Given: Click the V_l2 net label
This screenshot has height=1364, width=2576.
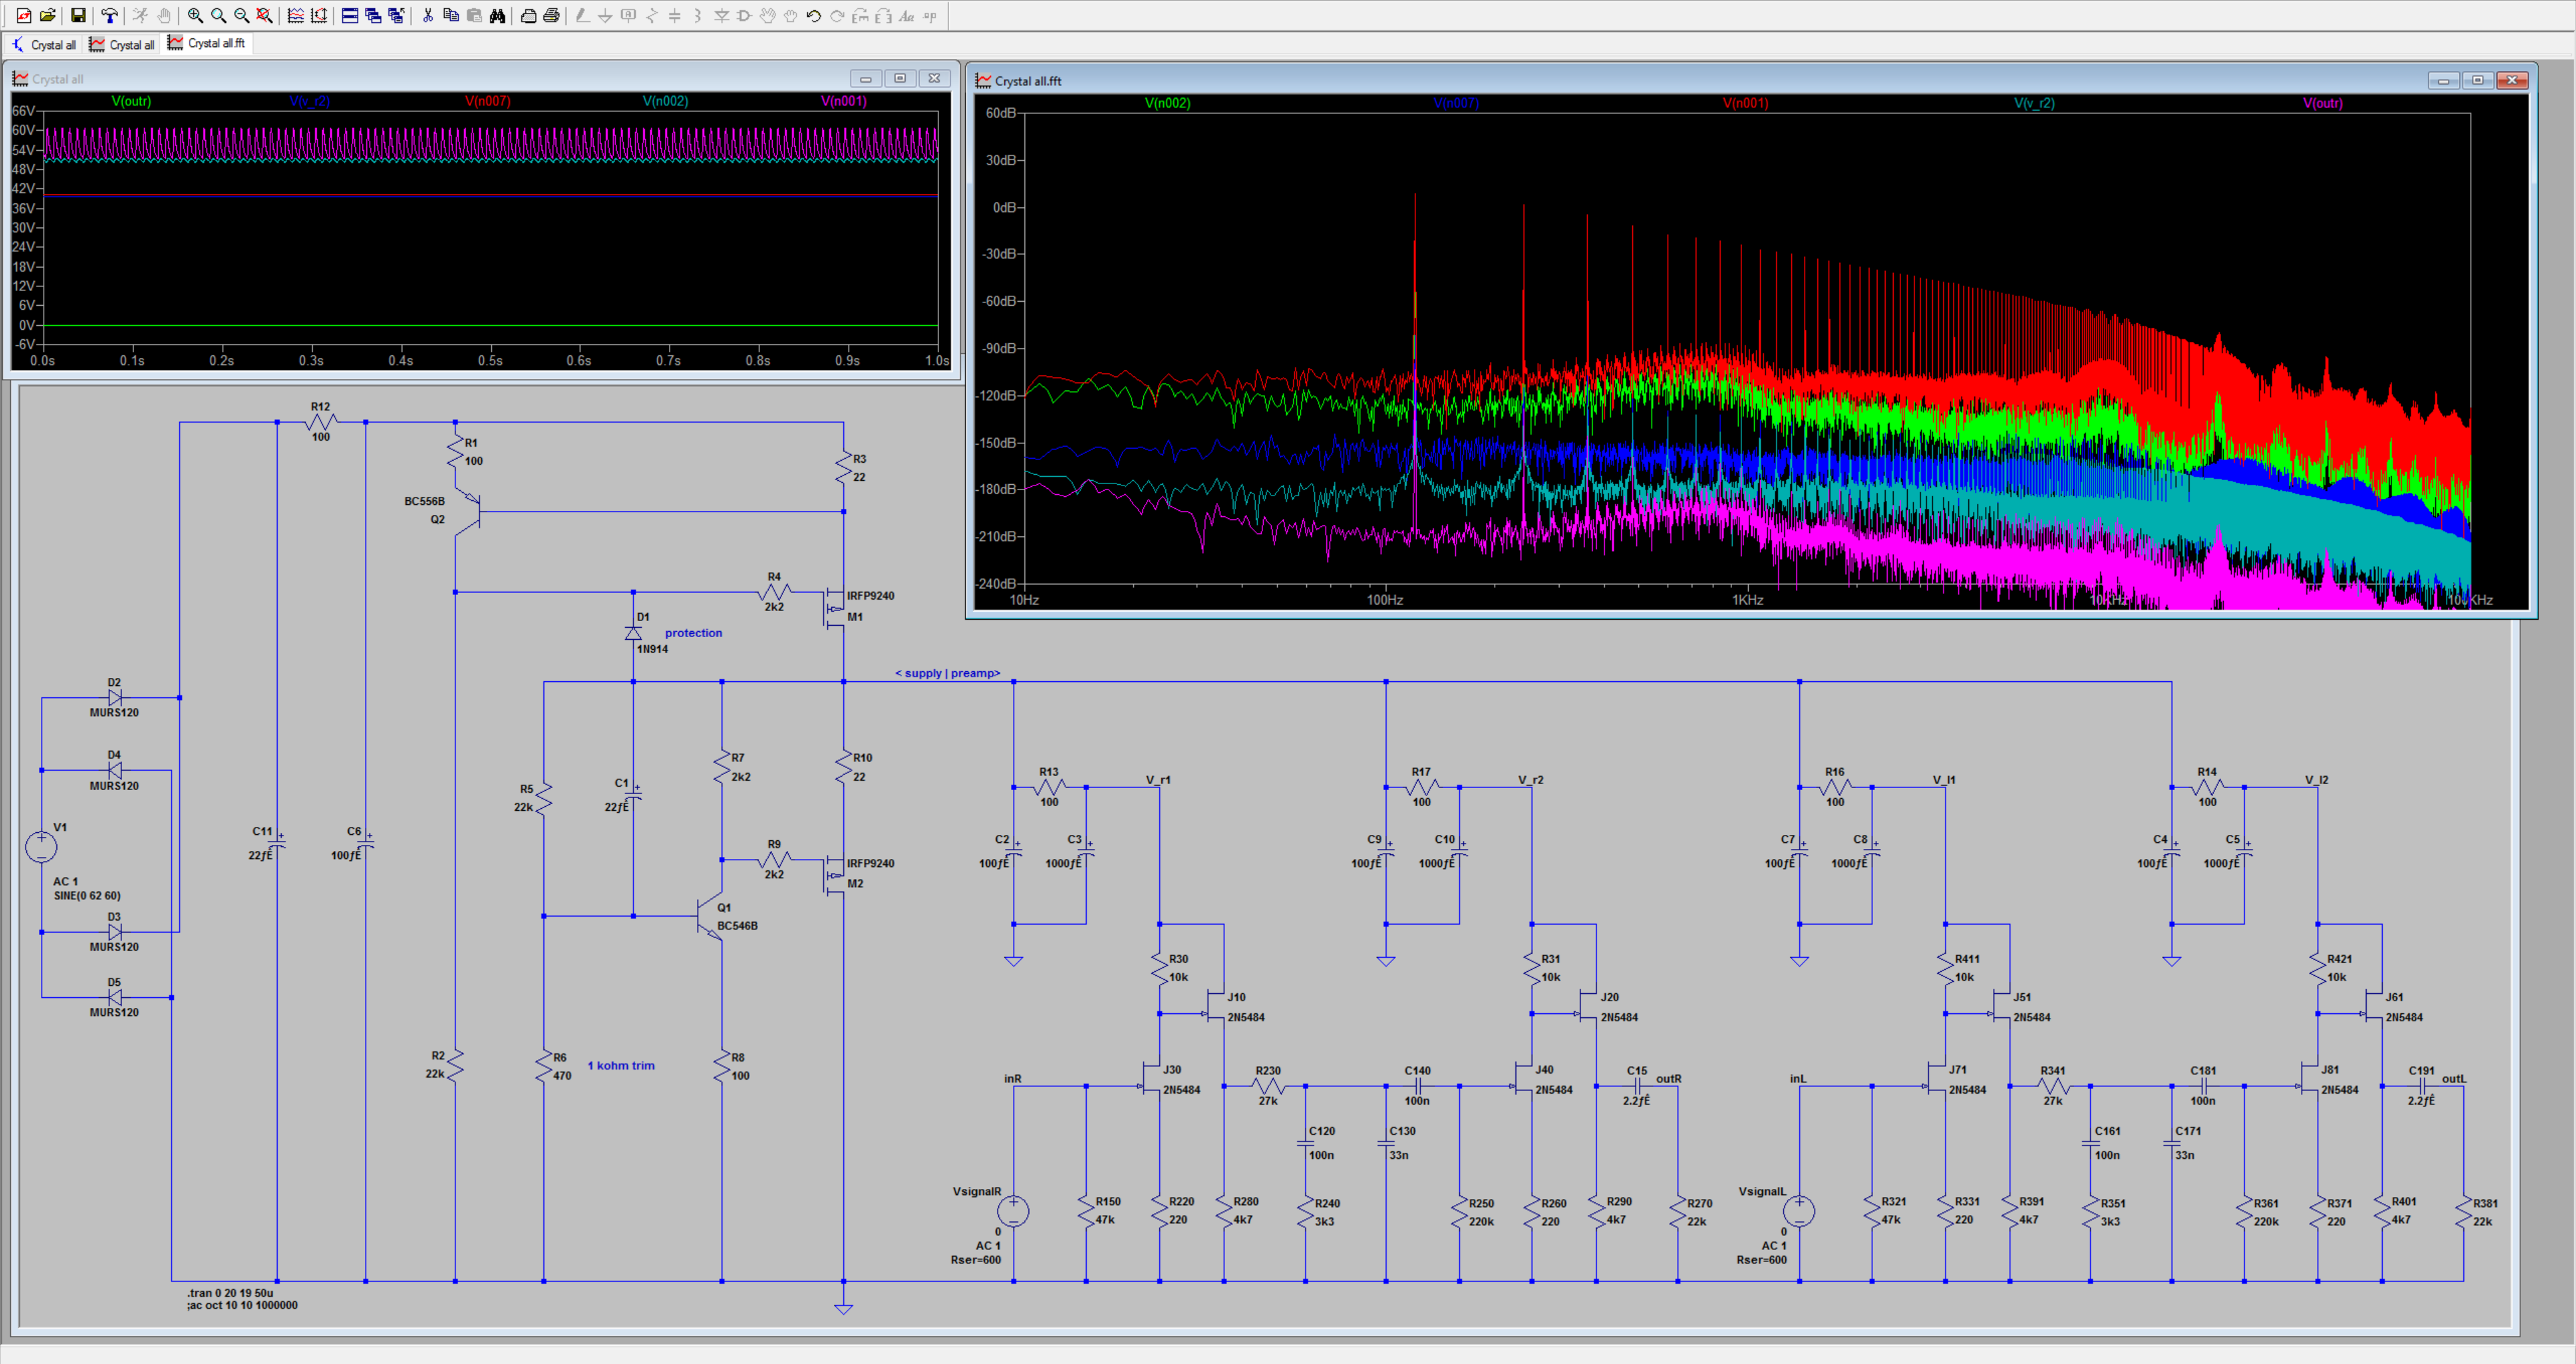Looking at the screenshot, I should click(x=2316, y=780).
